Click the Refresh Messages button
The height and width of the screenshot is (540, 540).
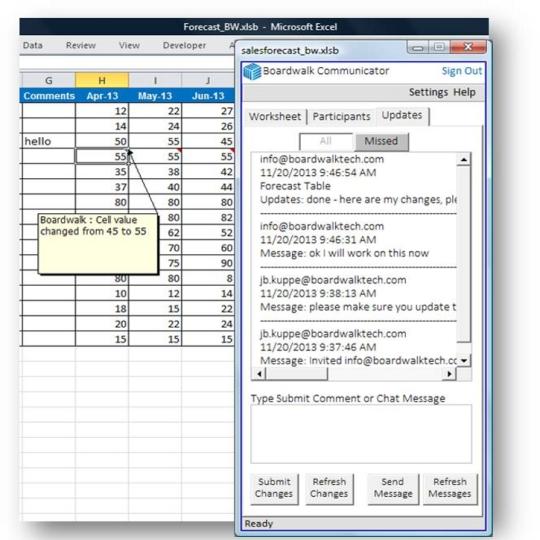click(450, 488)
